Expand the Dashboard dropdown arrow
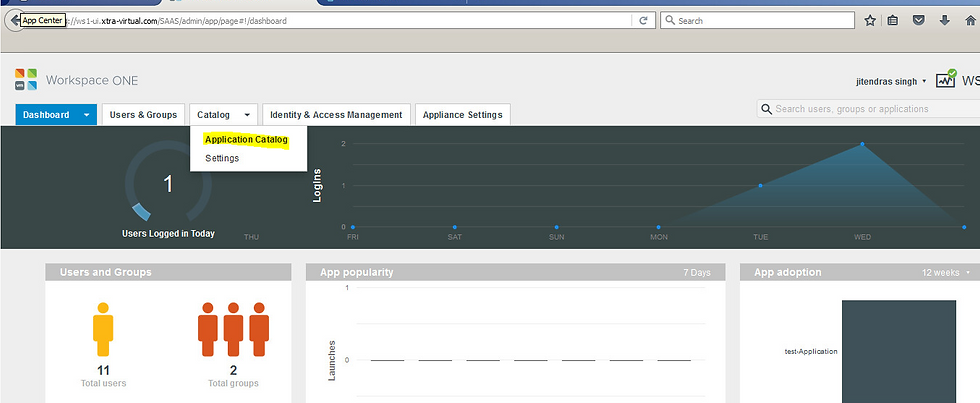 [87, 115]
